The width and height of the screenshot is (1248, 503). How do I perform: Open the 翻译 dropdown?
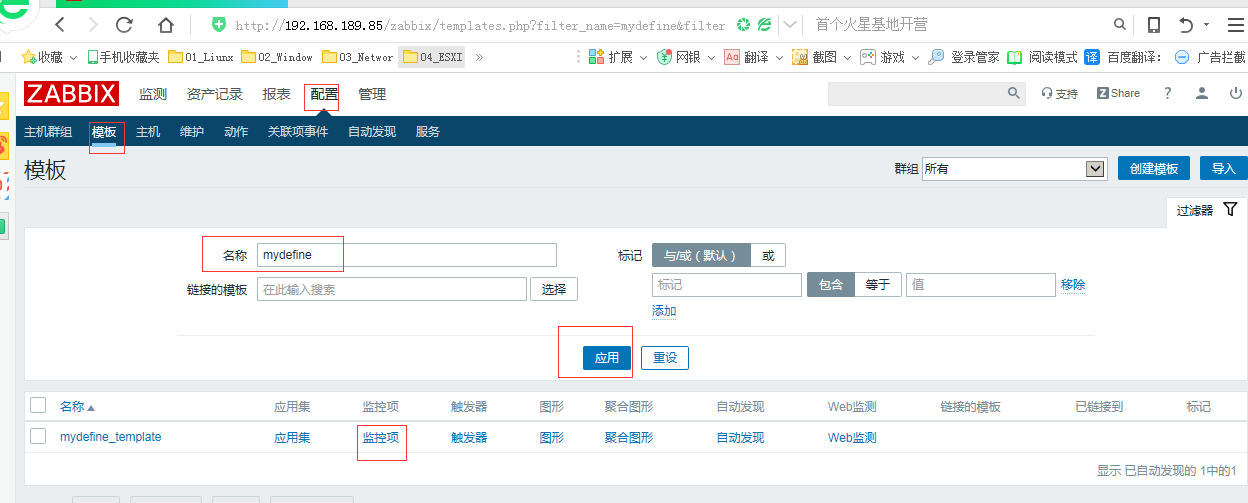click(x=754, y=57)
